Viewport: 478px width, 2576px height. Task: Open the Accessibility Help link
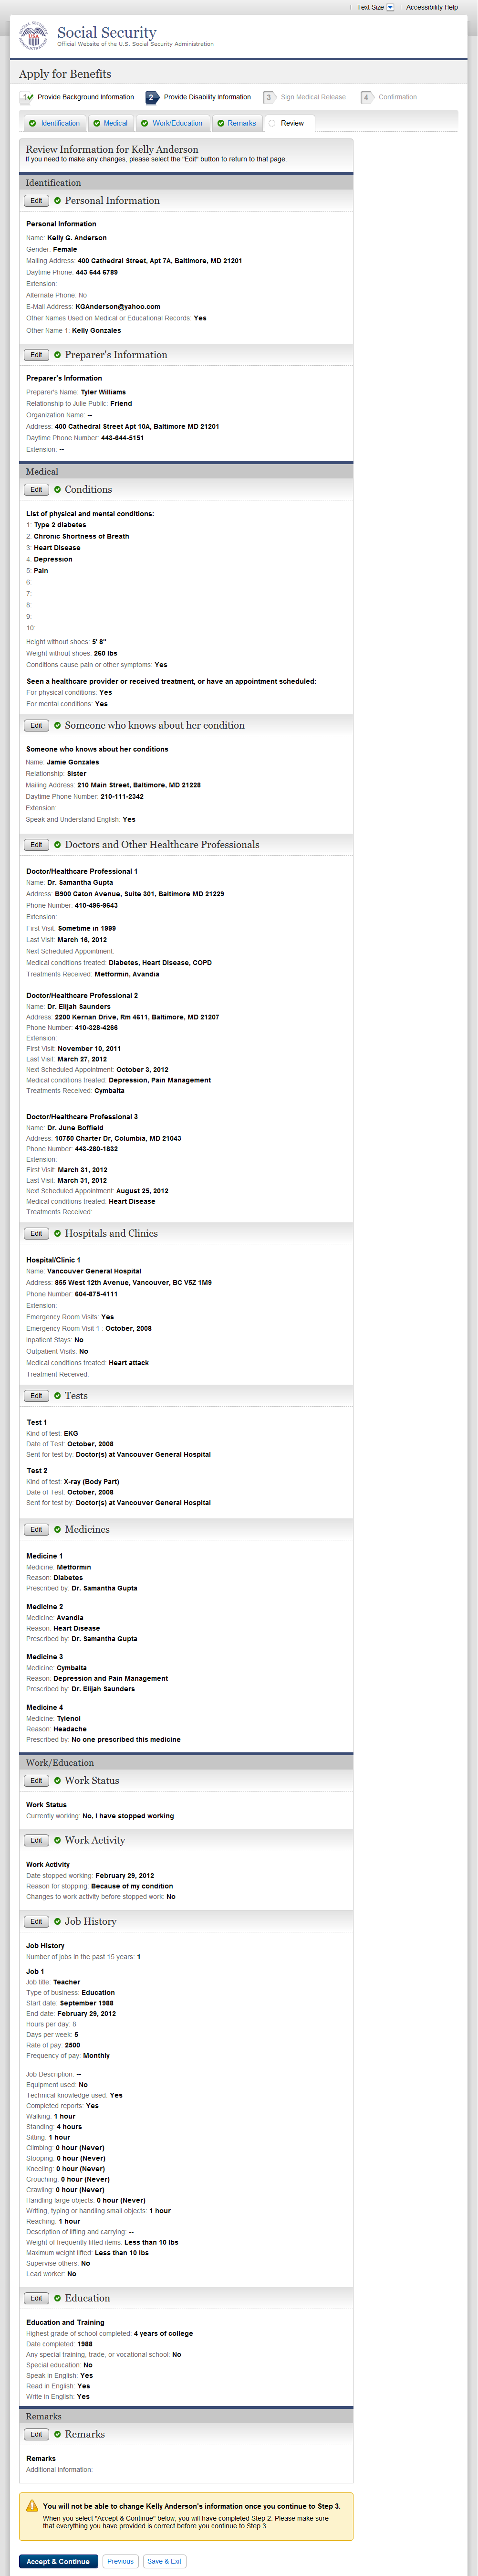point(432,7)
